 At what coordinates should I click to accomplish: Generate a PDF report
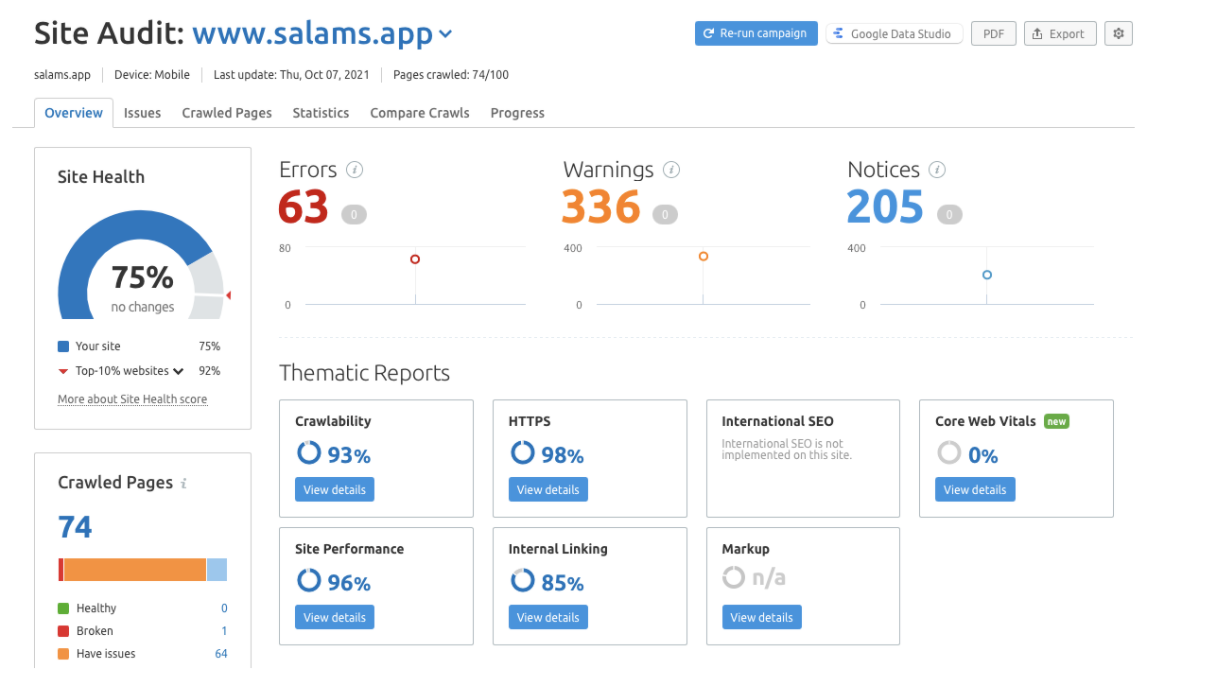pos(993,33)
